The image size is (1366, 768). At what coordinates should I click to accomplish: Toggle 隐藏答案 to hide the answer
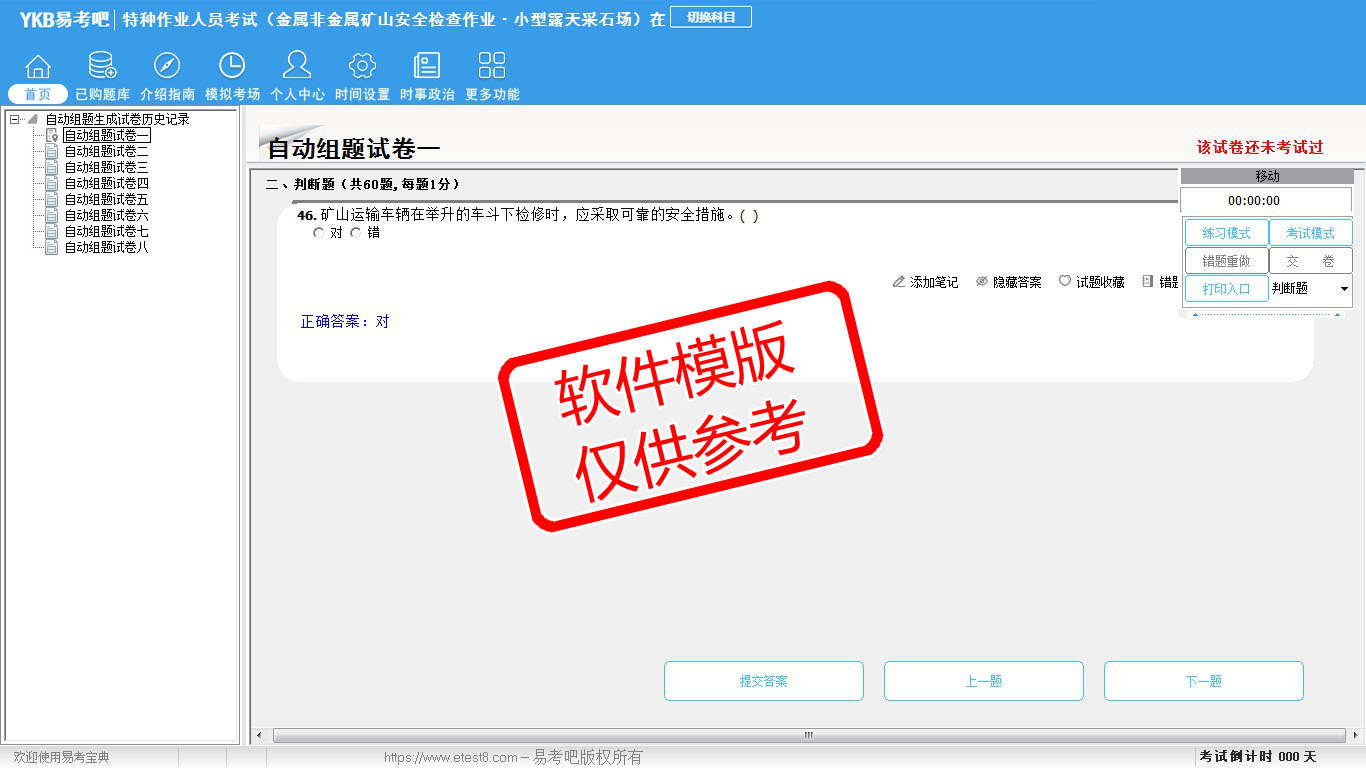point(1008,283)
